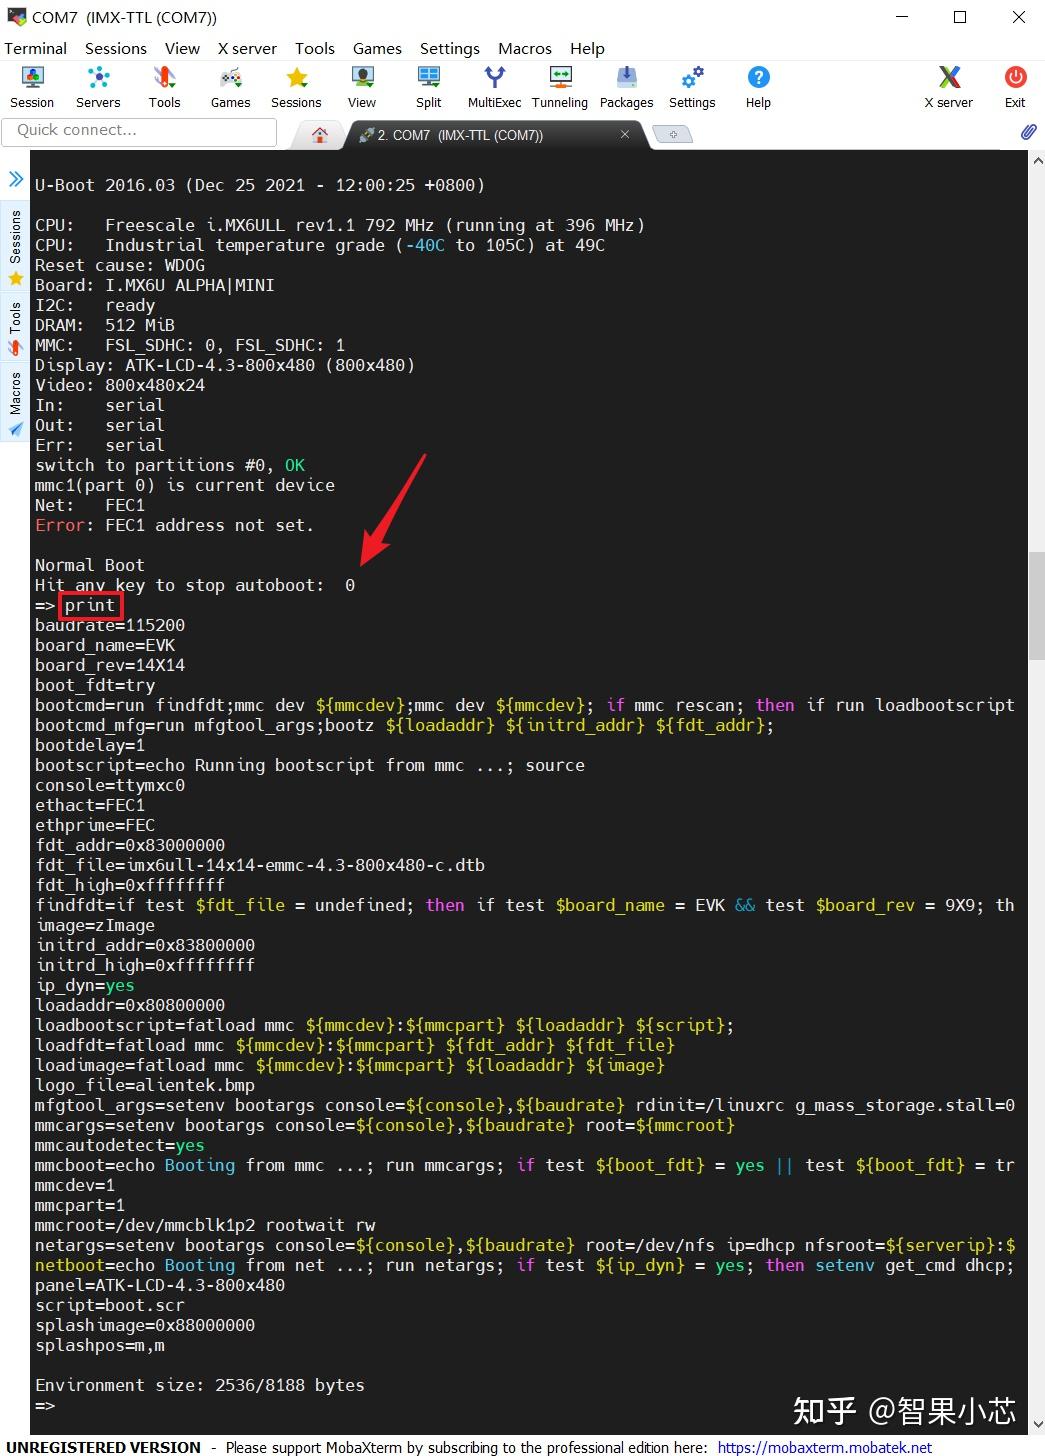1045x1456 pixels.
Task: Open the Macros menu
Action: click(524, 48)
